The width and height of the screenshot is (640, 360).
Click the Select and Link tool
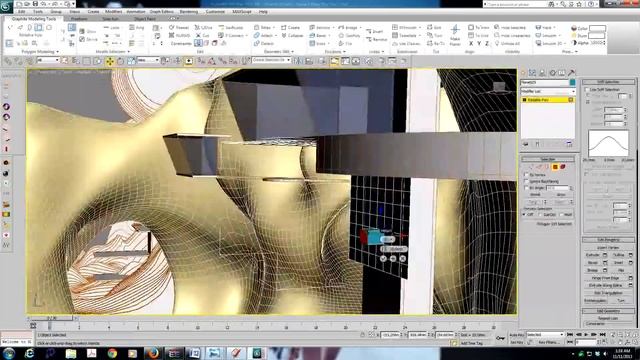(x=8, y=61)
